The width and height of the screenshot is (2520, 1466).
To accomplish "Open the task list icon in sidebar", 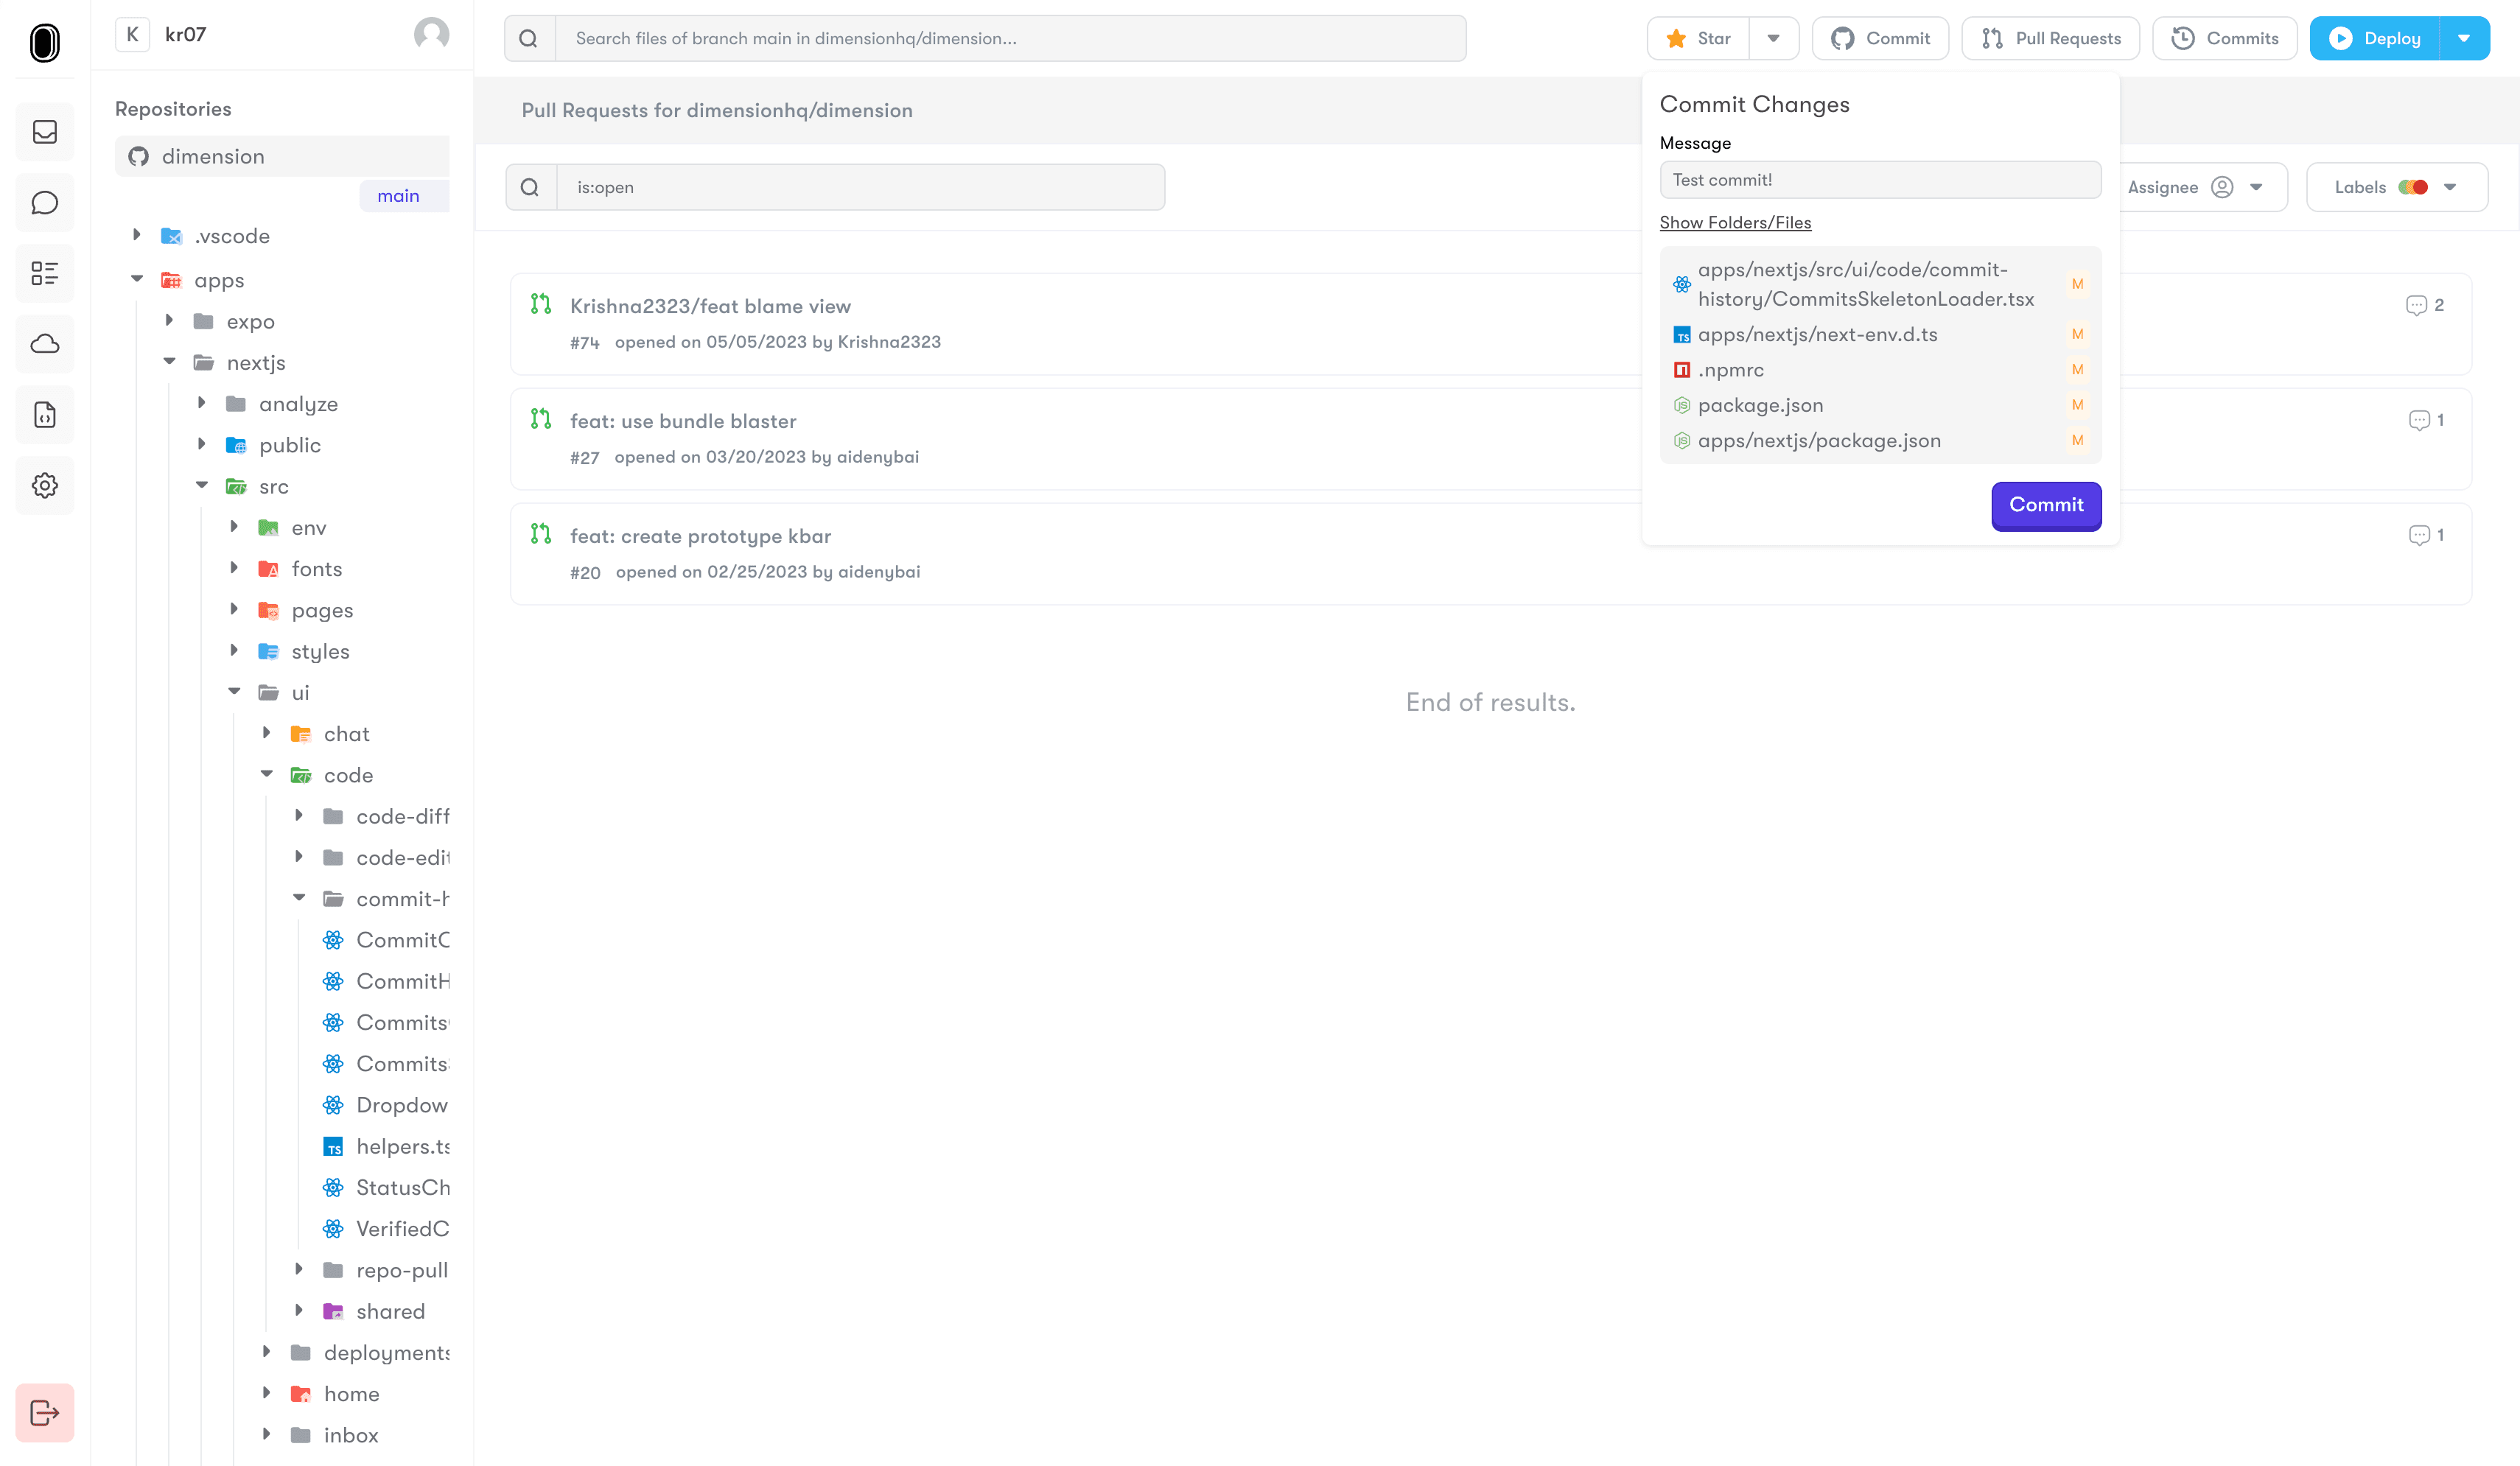I will click(x=45, y=273).
